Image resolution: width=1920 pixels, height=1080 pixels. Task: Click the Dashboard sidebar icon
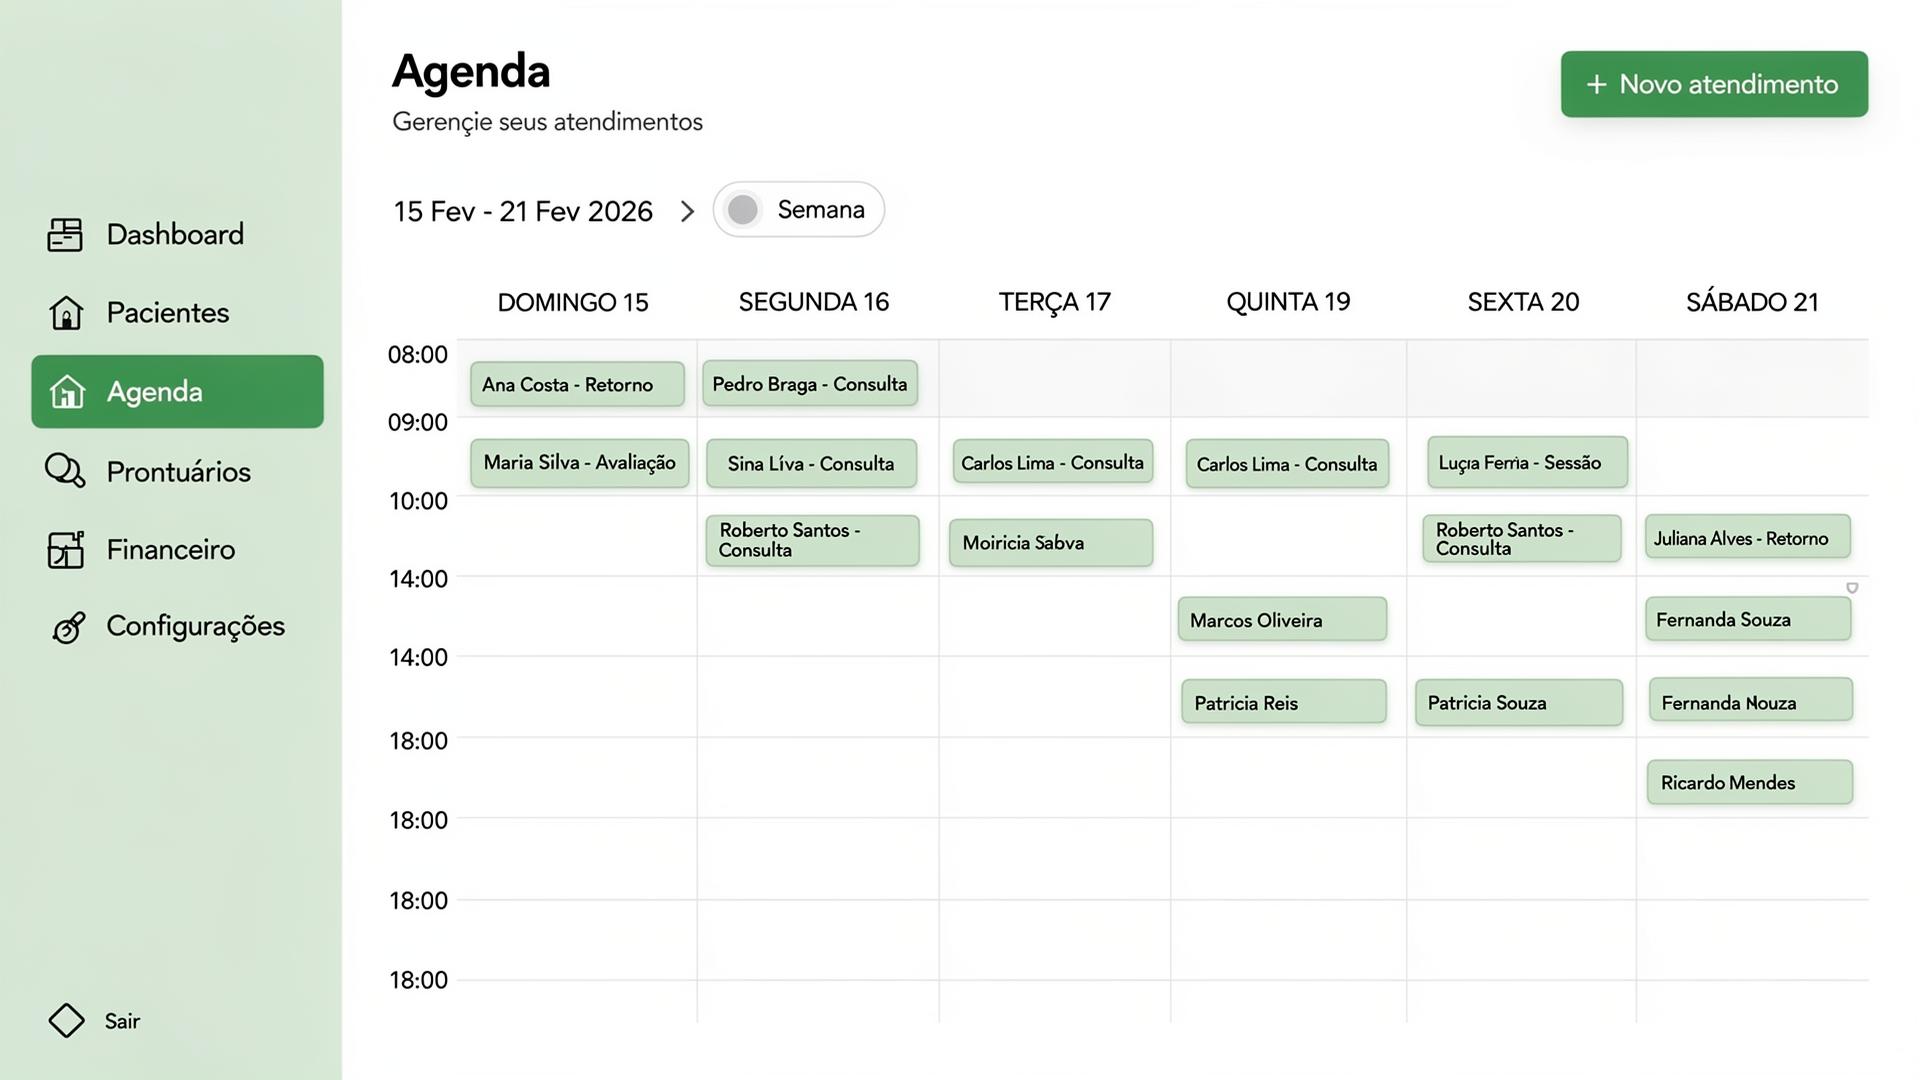65,235
